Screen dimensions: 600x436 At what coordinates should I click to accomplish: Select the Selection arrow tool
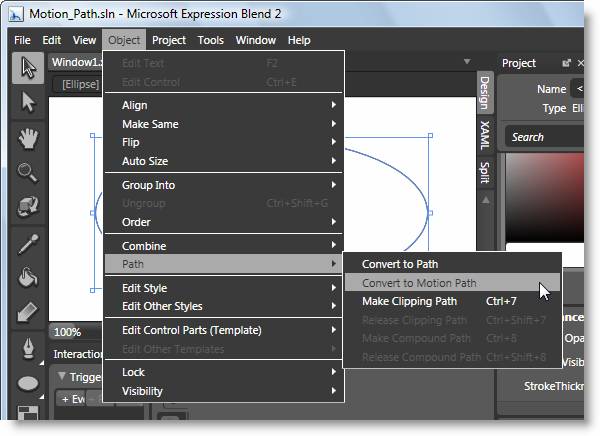click(x=28, y=68)
